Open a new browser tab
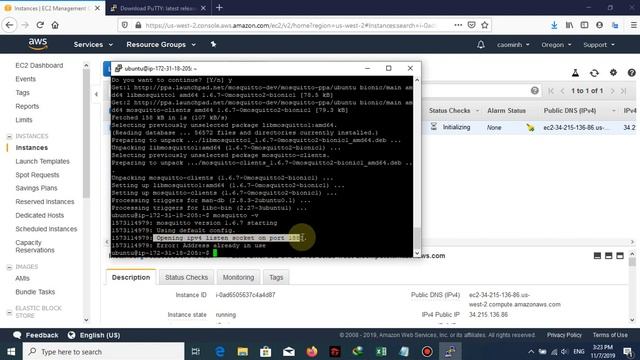 coord(219,8)
